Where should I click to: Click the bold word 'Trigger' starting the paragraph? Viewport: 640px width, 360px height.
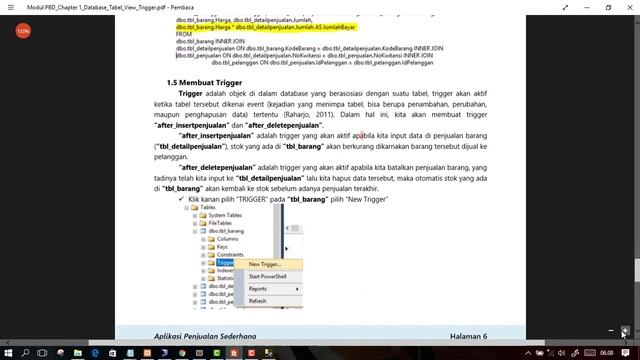(x=190, y=93)
